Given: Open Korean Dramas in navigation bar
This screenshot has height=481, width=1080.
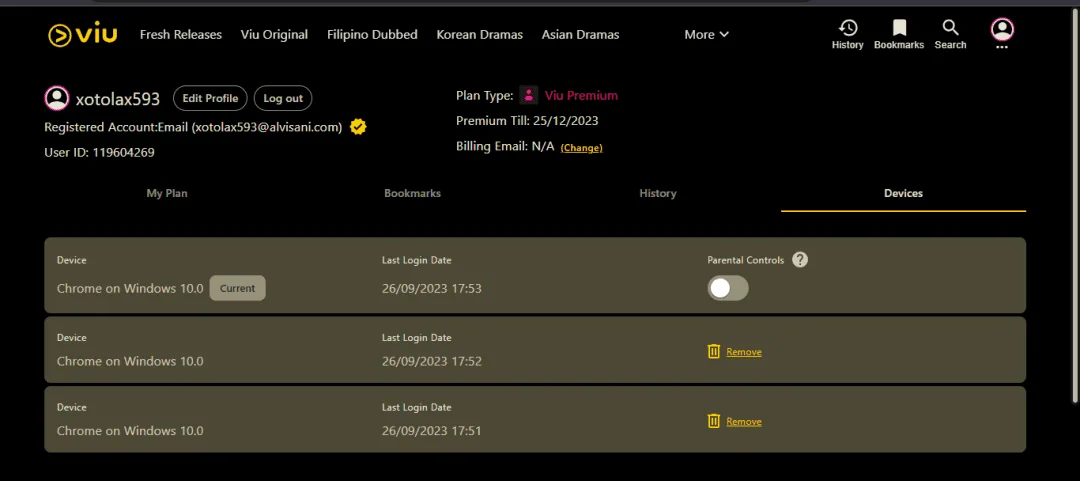Looking at the screenshot, I should tap(479, 34).
